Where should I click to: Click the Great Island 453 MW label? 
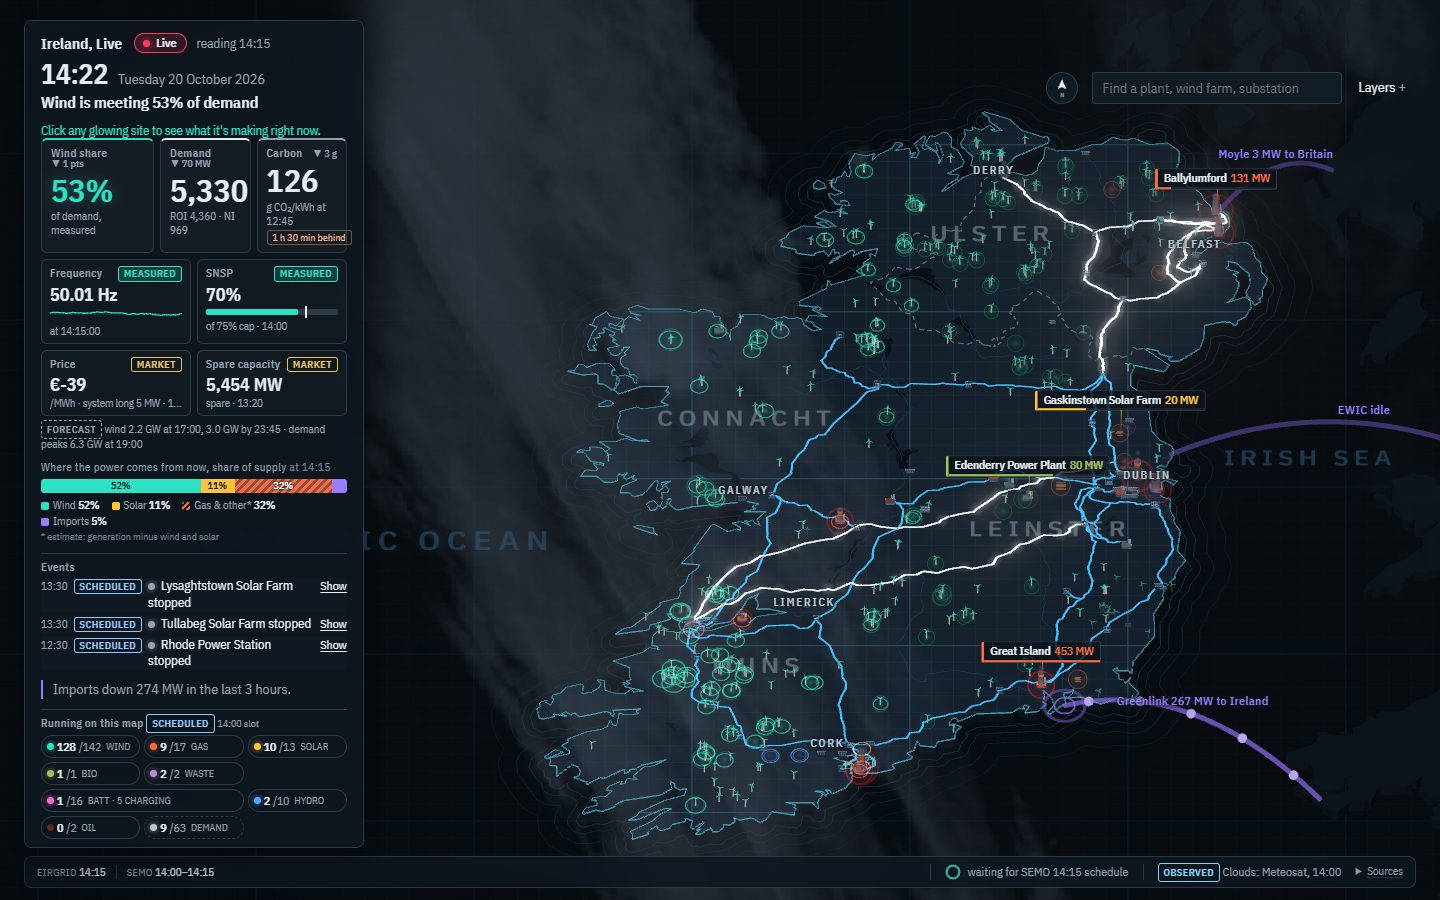[1041, 652]
